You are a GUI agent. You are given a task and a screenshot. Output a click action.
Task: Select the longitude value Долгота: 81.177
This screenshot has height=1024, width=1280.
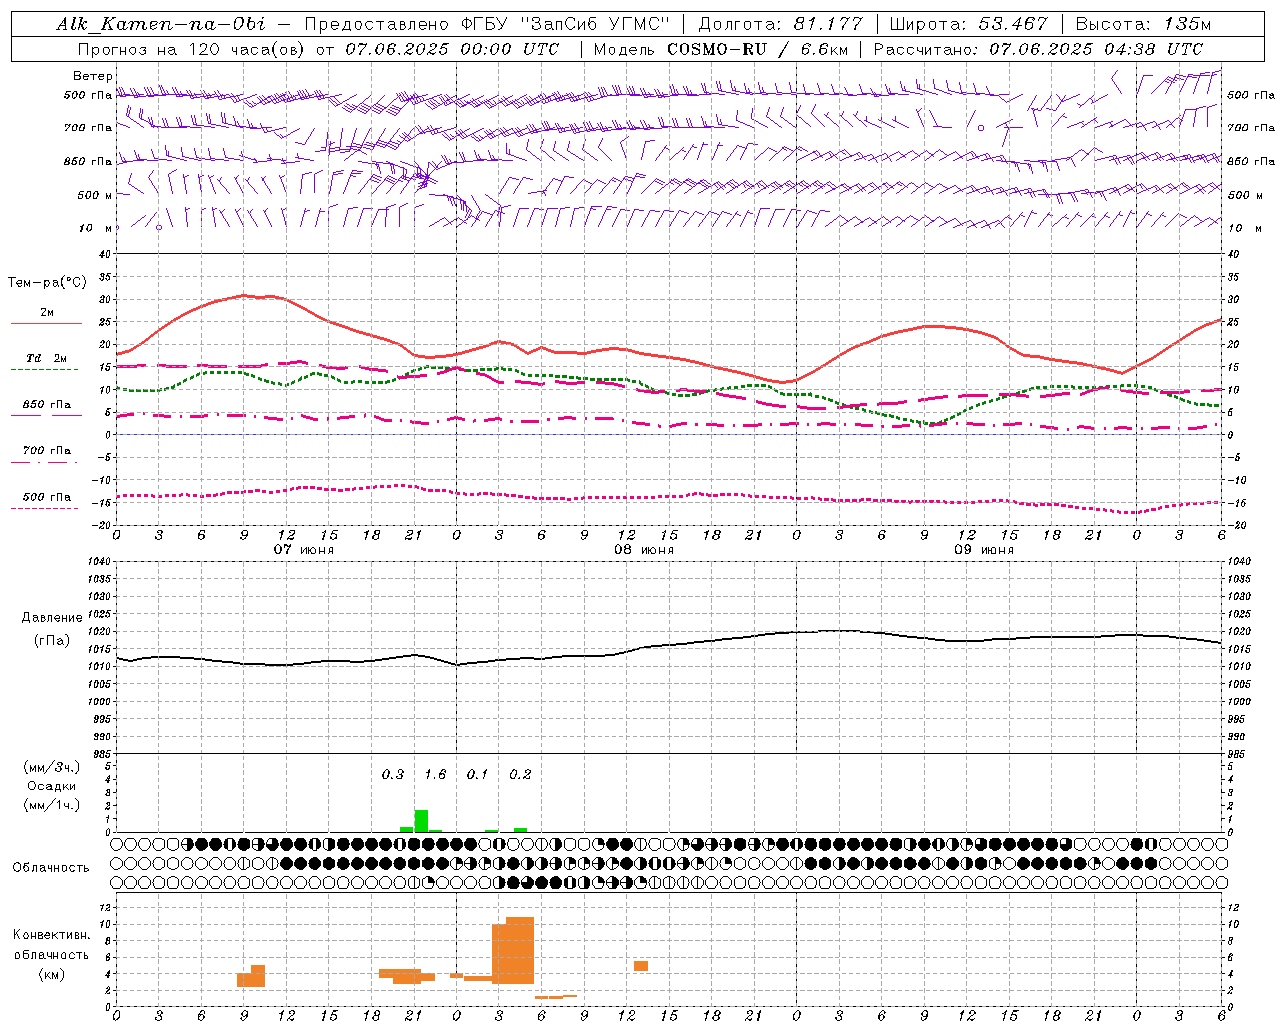tap(781, 24)
